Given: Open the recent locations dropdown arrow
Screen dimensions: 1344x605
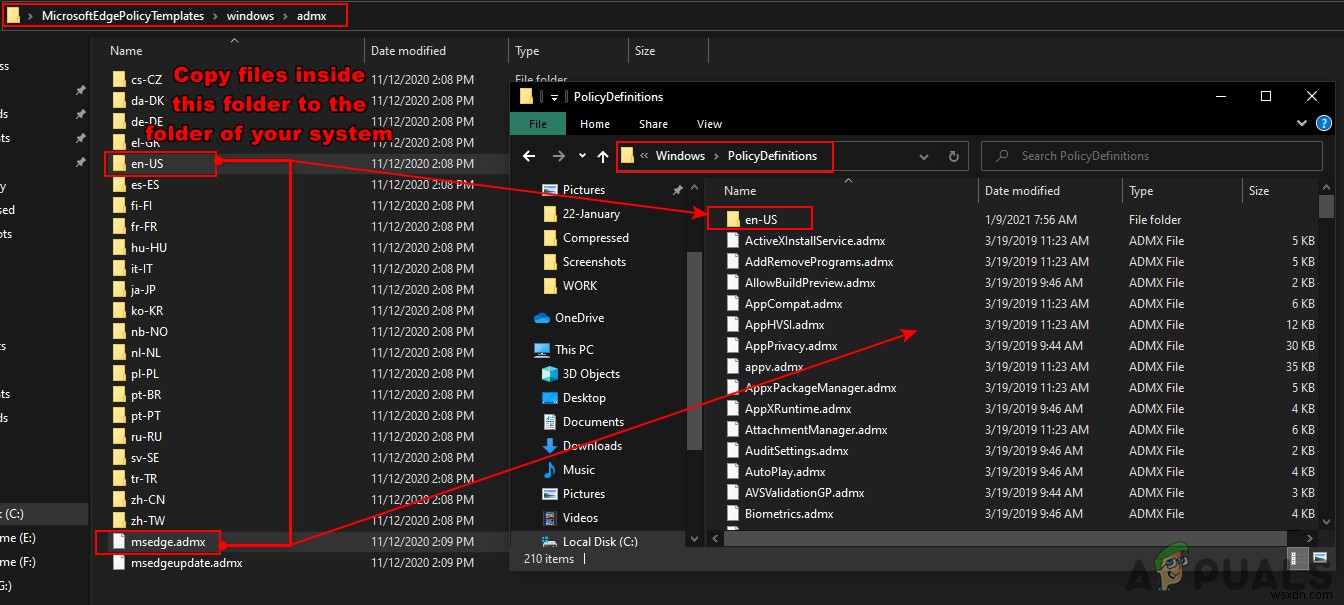Looking at the screenshot, I should tap(582, 156).
